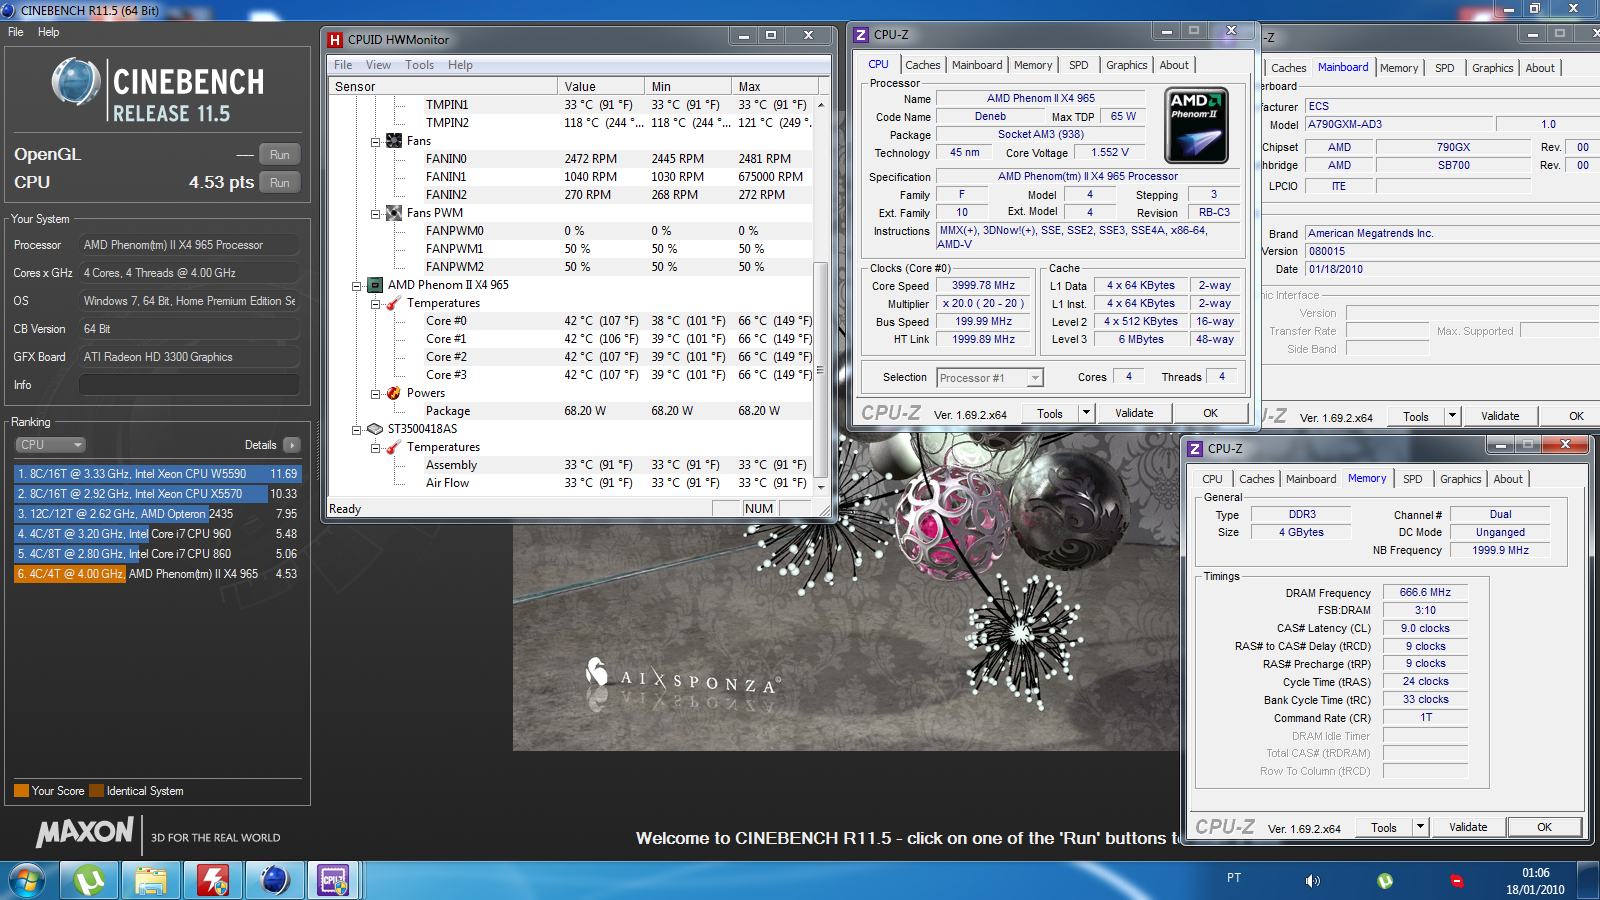Open HWMonitor View menu
Image resolution: width=1600 pixels, height=900 pixels.
378,65
